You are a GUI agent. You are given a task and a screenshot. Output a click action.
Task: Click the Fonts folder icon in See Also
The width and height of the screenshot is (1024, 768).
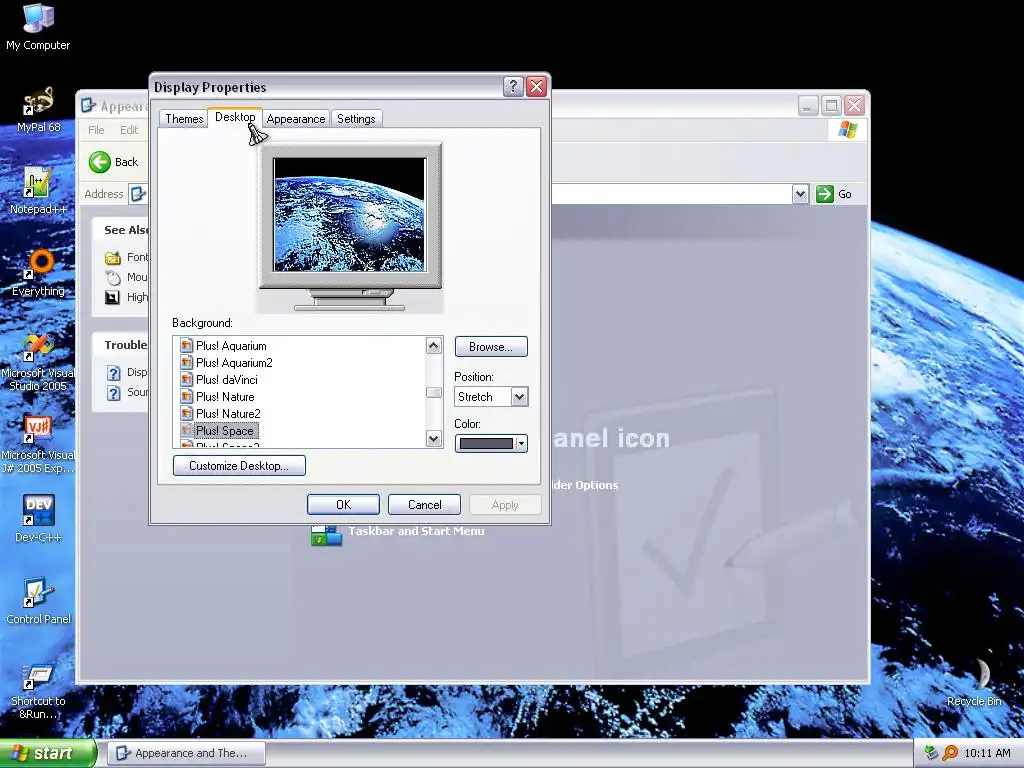113,257
